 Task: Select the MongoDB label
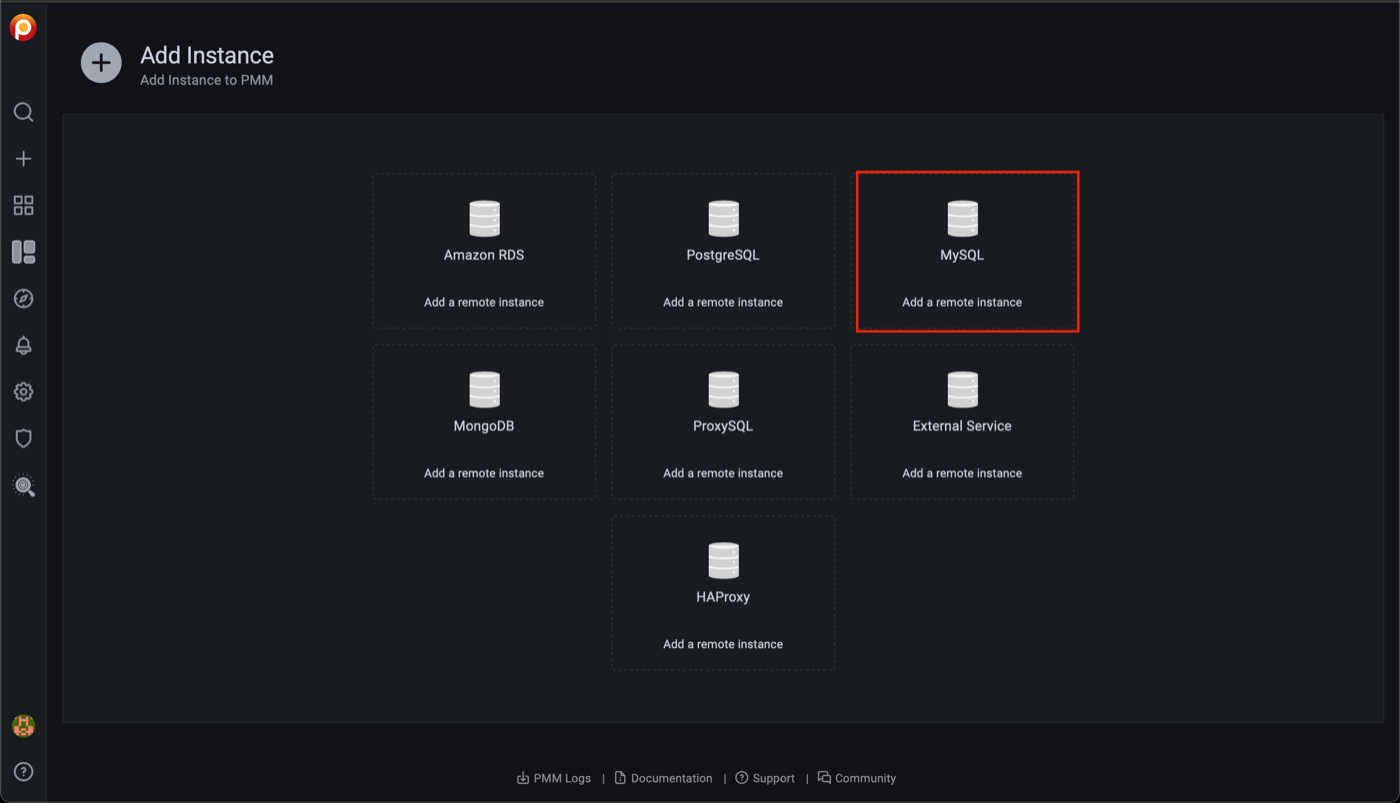click(x=484, y=426)
